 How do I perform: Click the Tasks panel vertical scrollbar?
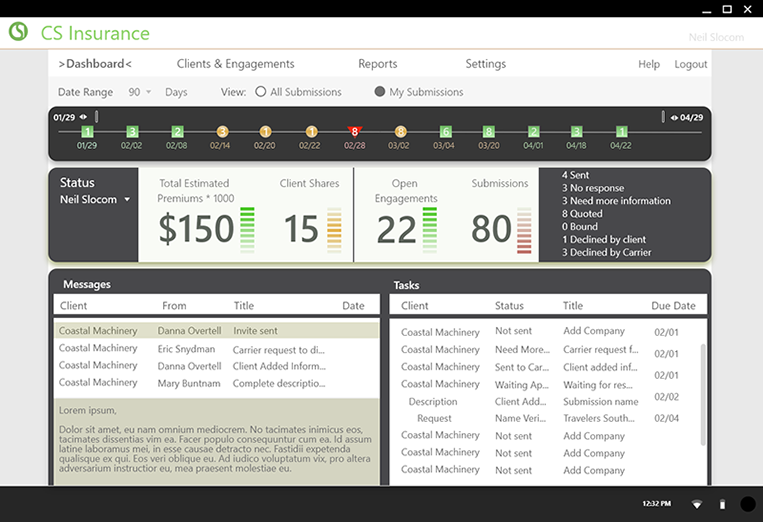click(x=702, y=390)
